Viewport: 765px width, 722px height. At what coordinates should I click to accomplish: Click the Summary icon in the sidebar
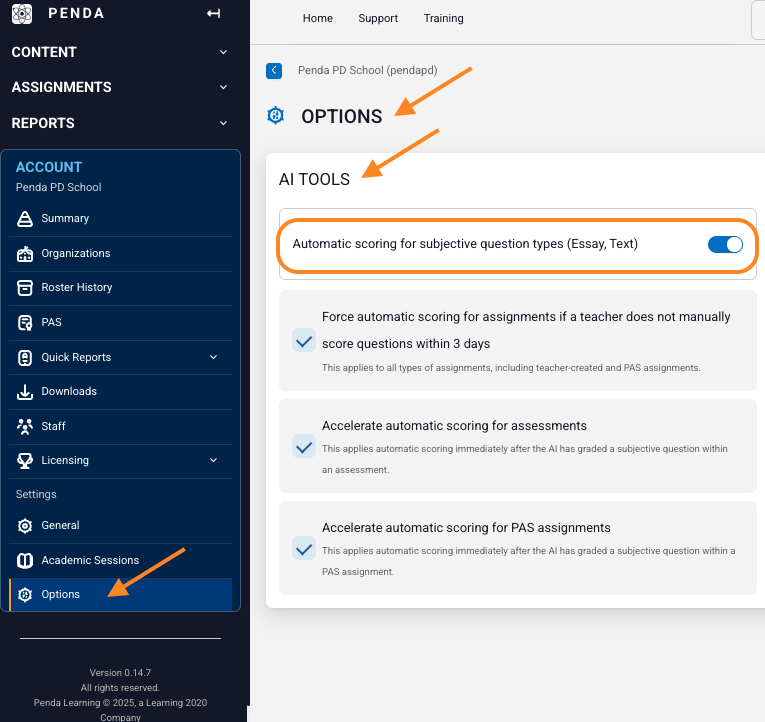[x=25, y=219]
